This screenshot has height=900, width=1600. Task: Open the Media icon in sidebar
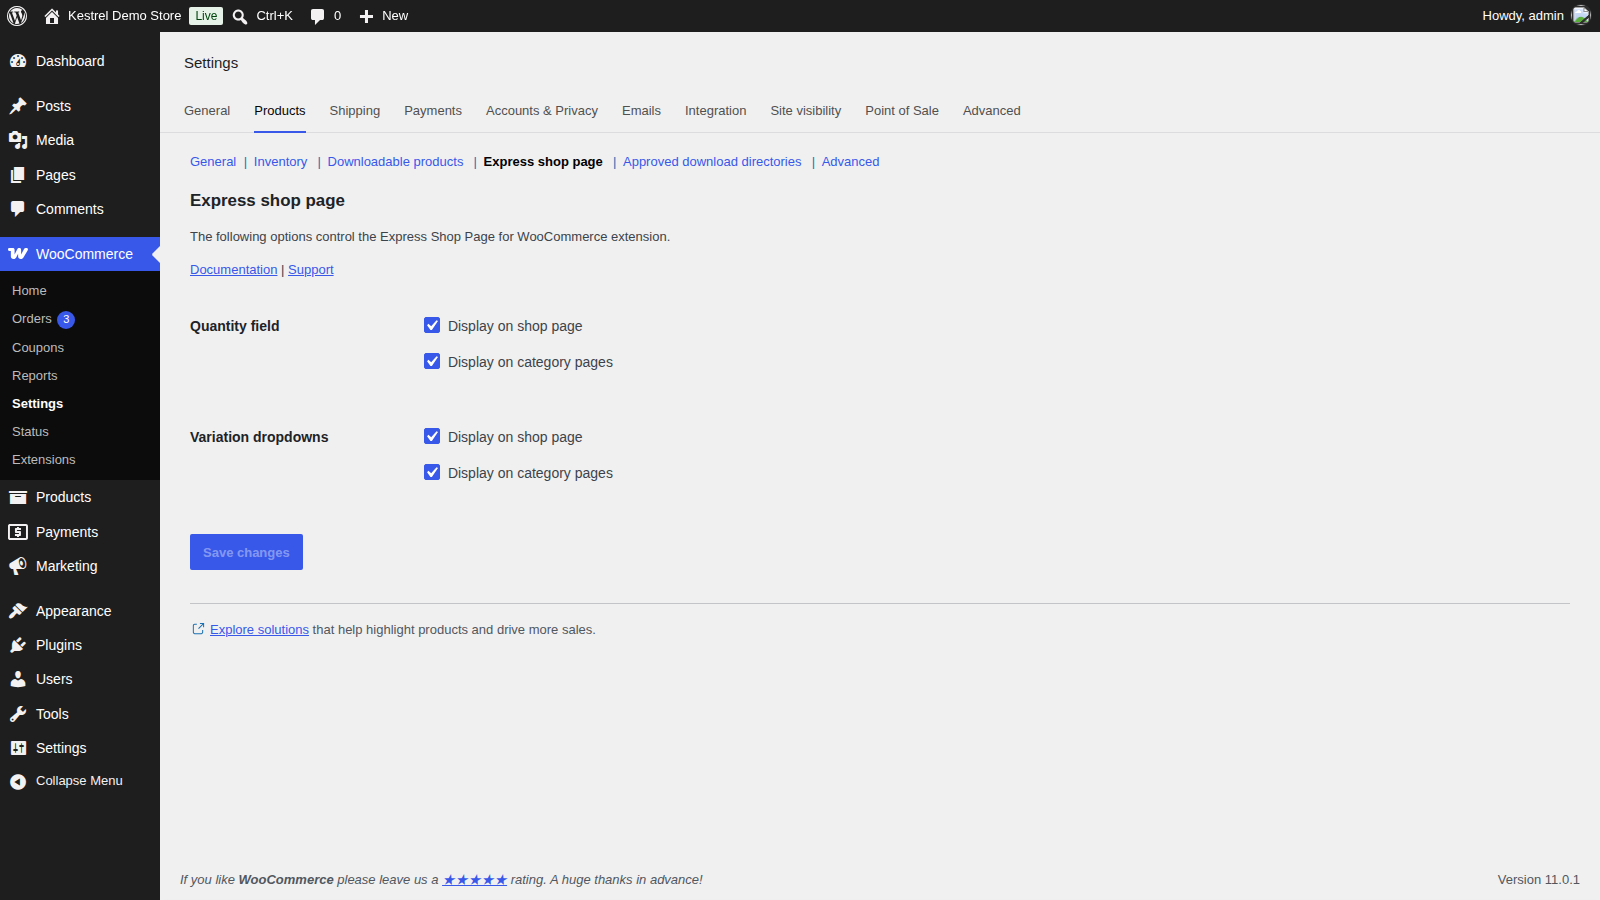tap(18, 140)
